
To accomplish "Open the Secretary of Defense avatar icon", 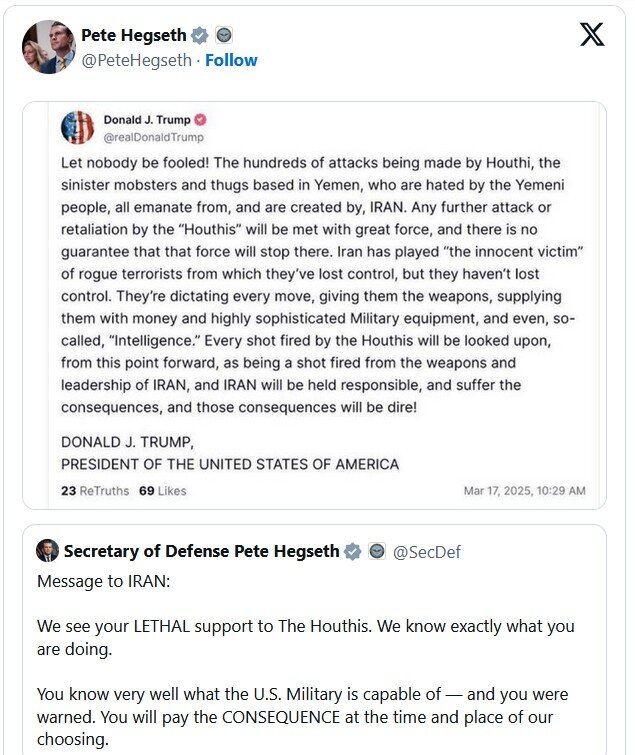I will coord(47,551).
